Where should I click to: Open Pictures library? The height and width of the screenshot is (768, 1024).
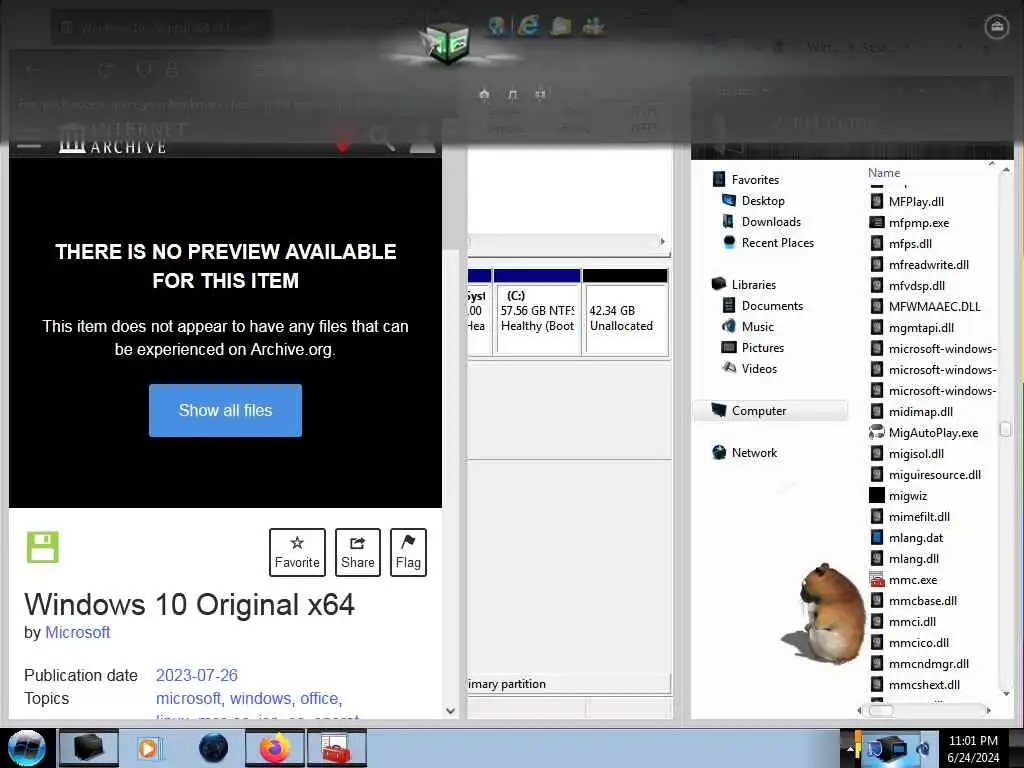[762, 347]
